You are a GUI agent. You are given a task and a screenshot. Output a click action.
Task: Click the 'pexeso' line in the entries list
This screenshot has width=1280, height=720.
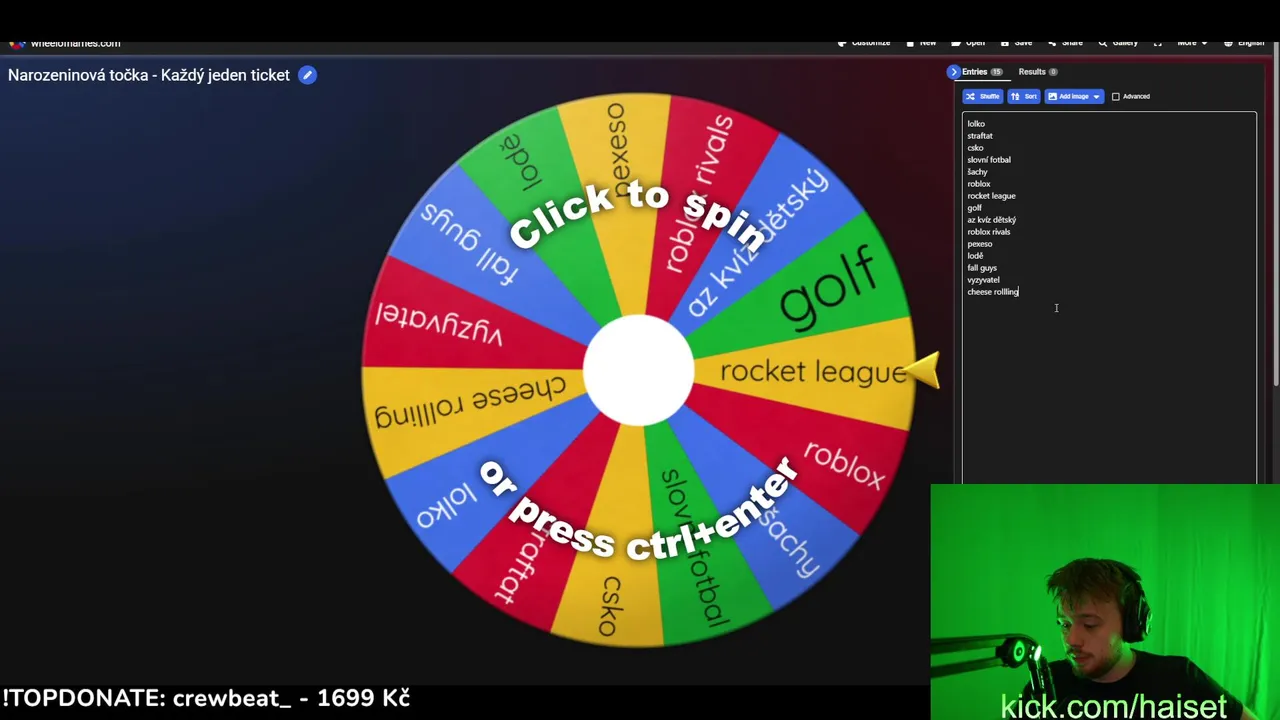coord(980,244)
